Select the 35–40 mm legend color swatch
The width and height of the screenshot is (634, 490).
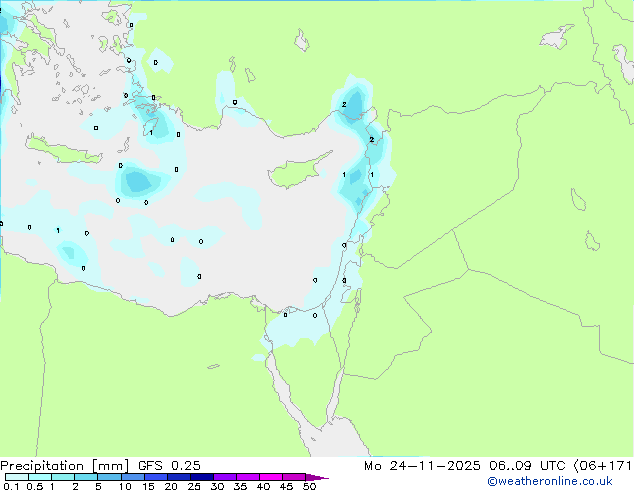point(248,477)
